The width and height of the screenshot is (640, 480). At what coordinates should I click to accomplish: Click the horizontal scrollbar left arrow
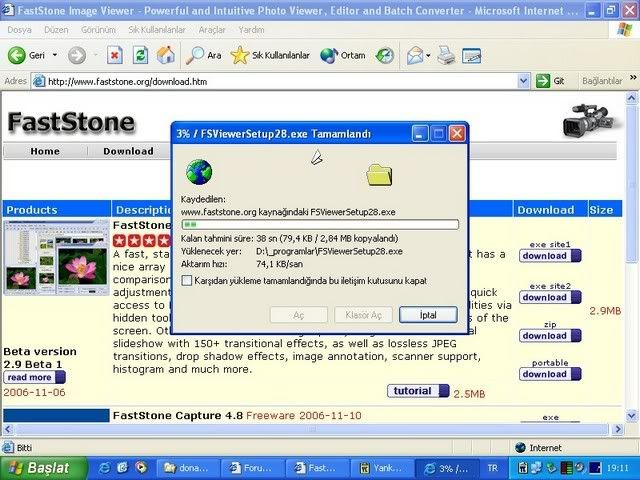coord(9,429)
